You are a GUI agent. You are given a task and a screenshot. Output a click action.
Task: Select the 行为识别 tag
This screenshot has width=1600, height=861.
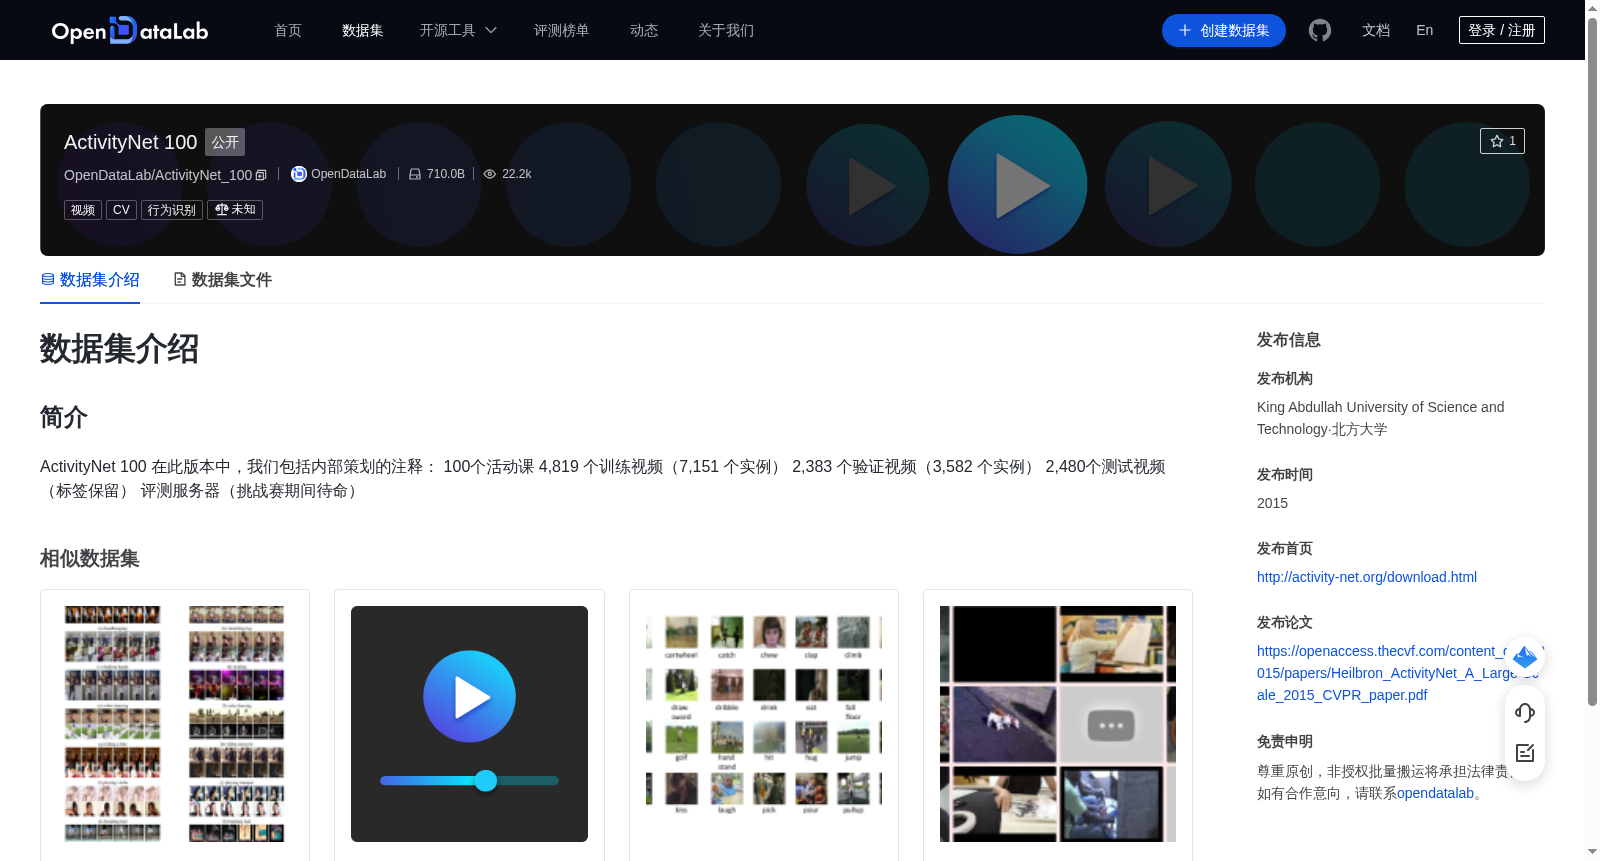coord(172,210)
